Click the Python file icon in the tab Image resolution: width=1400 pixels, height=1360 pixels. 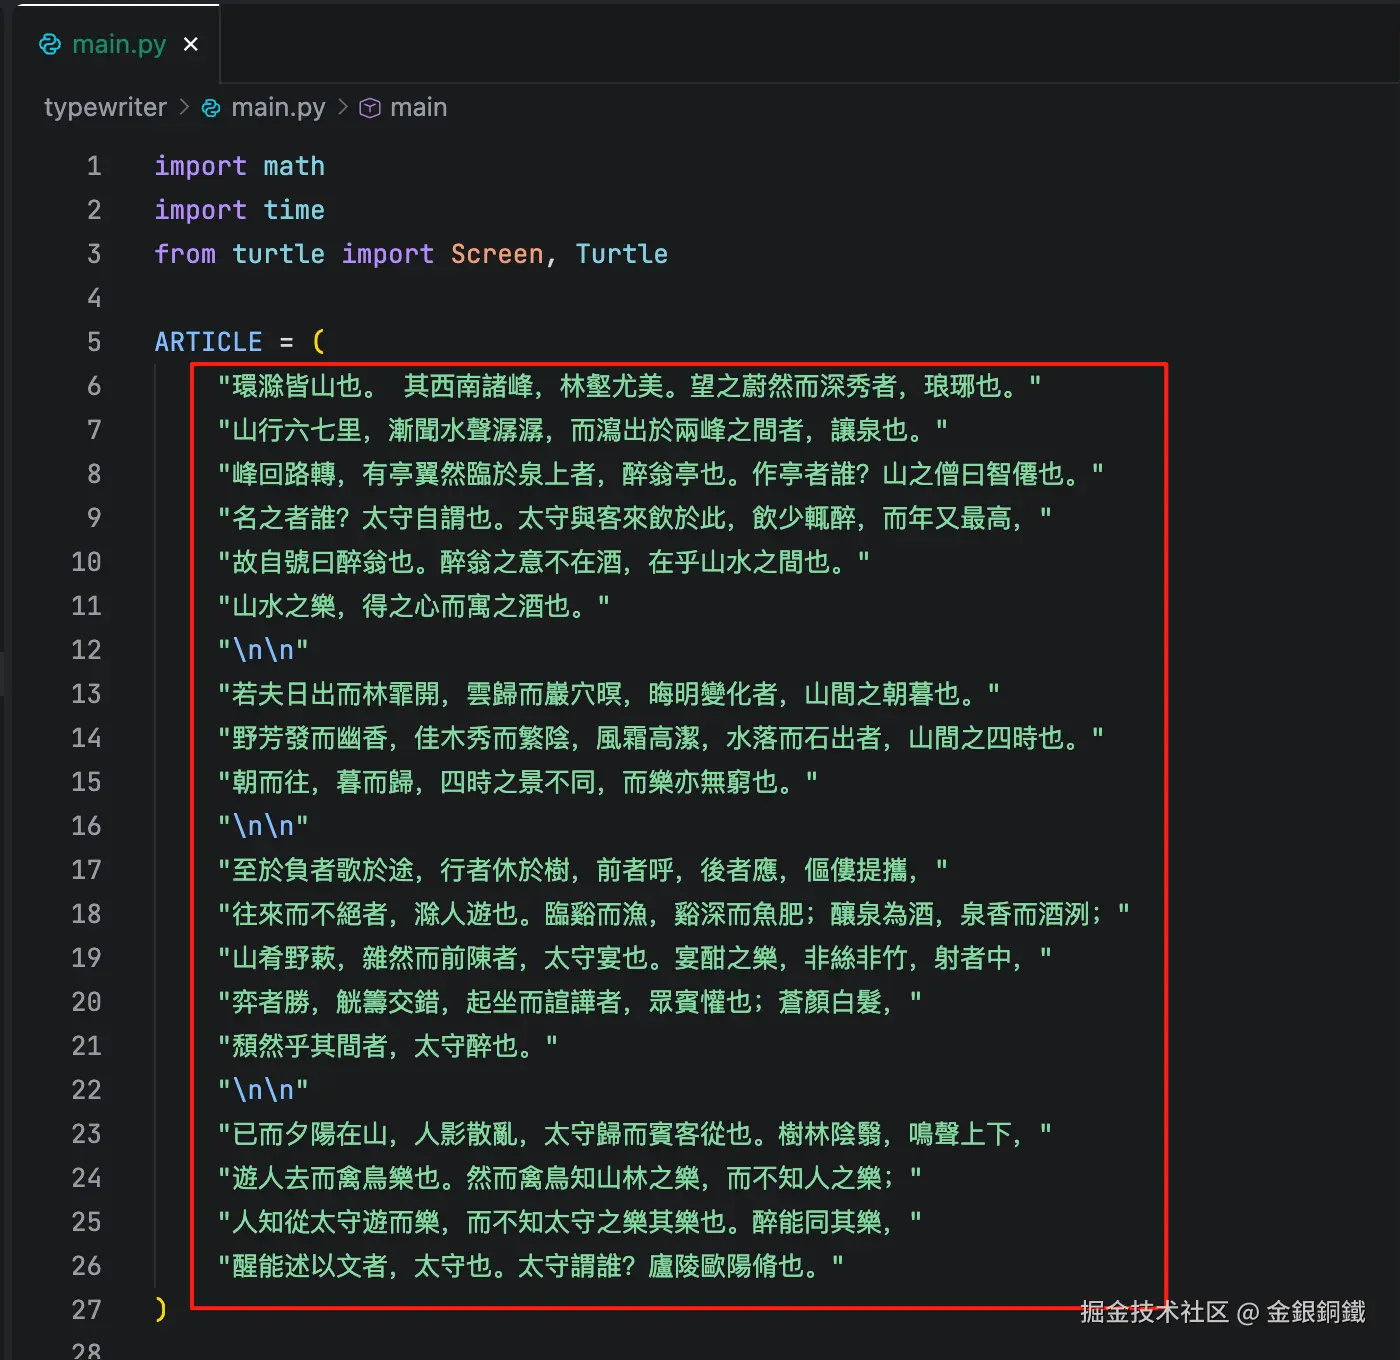pos(49,44)
